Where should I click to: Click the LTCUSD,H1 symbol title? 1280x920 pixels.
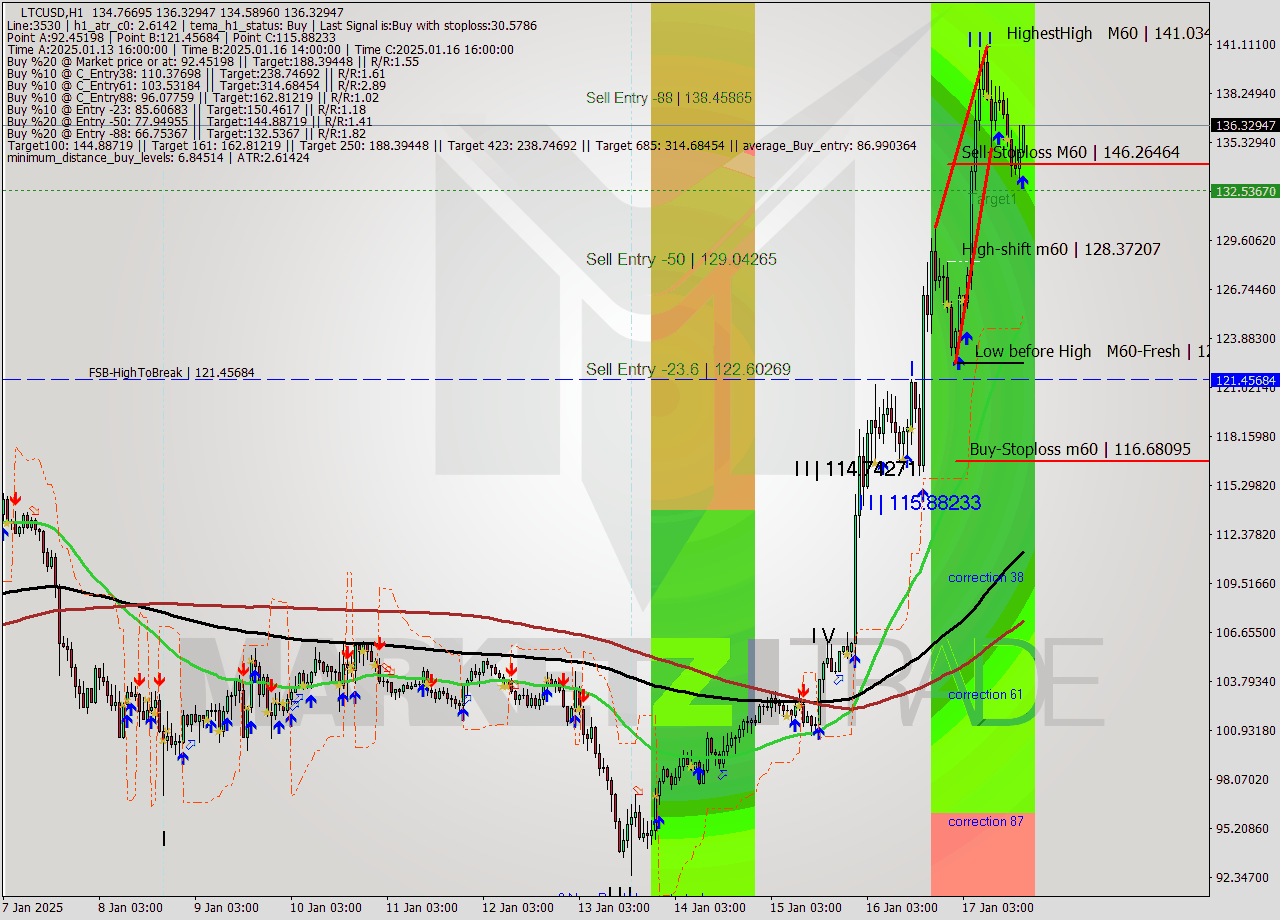click(x=52, y=12)
